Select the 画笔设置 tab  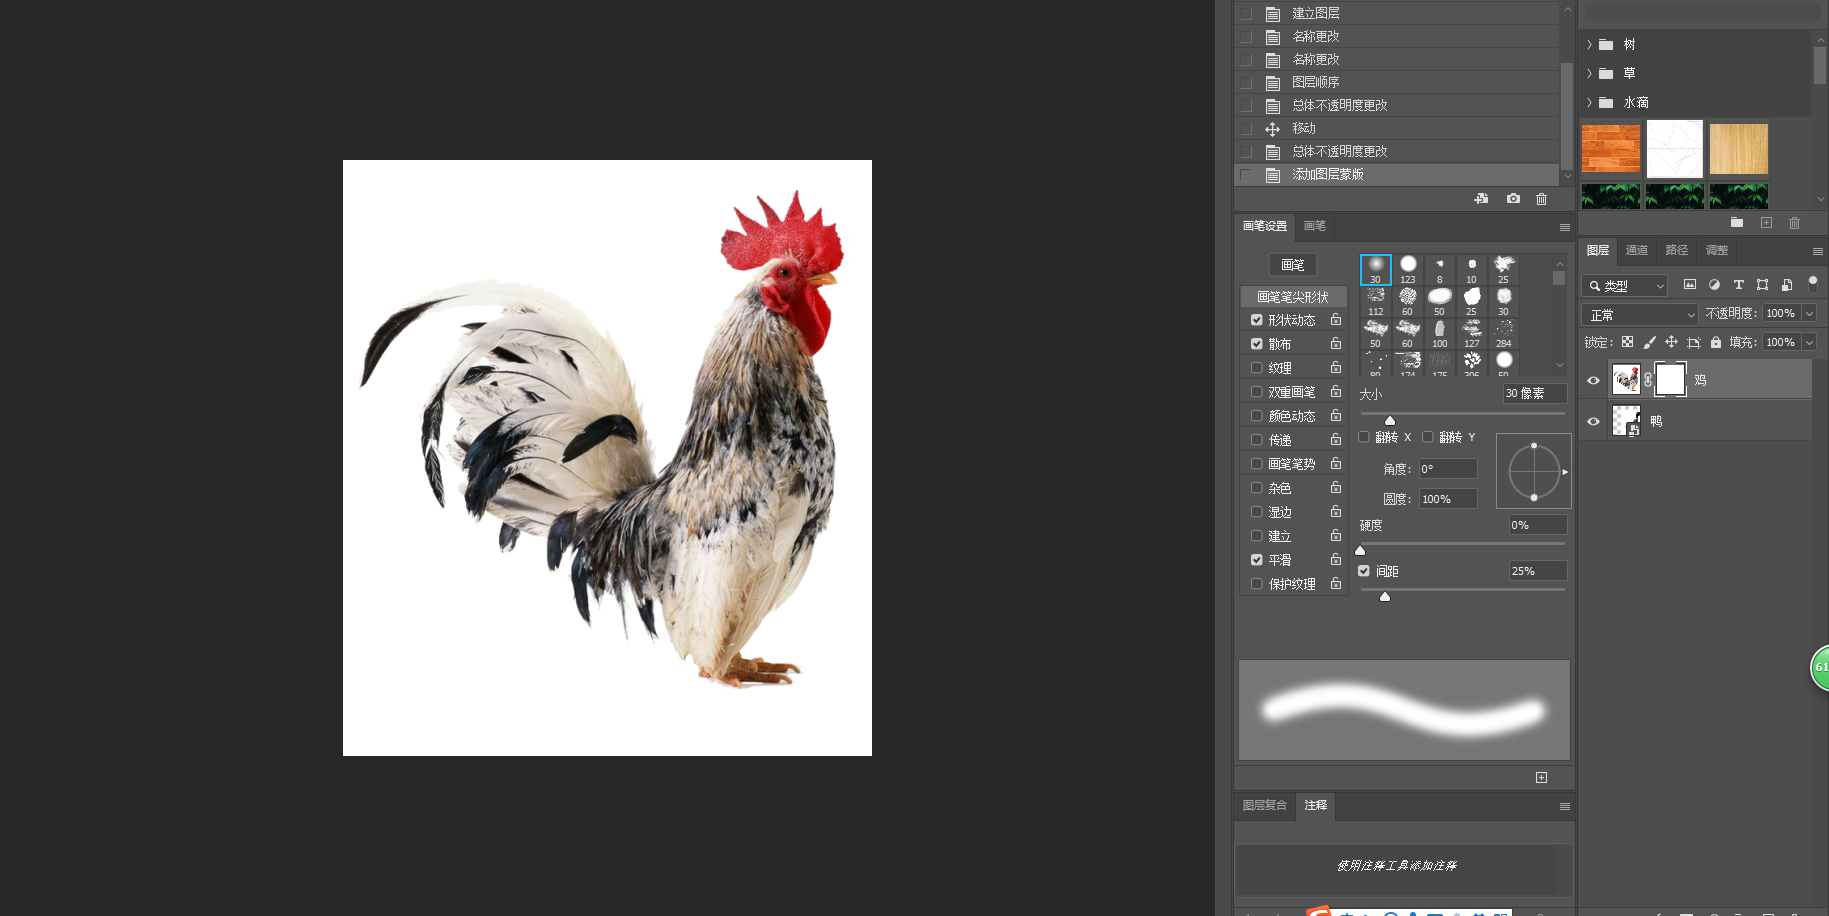(1265, 226)
